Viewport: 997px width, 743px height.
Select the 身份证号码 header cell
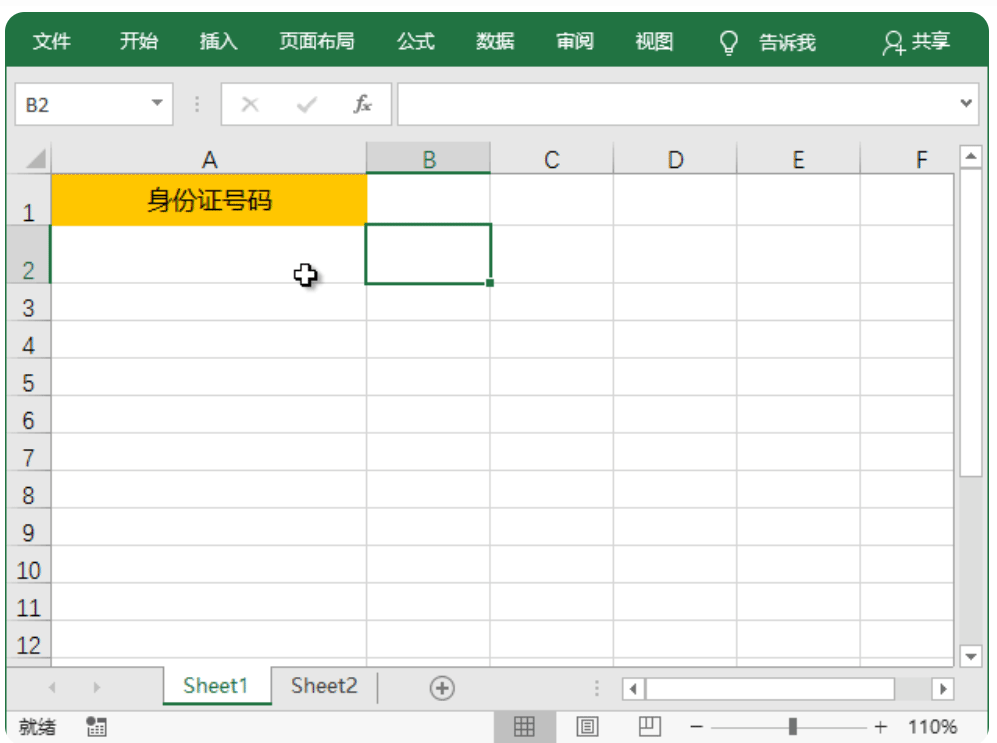[x=209, y=200]
